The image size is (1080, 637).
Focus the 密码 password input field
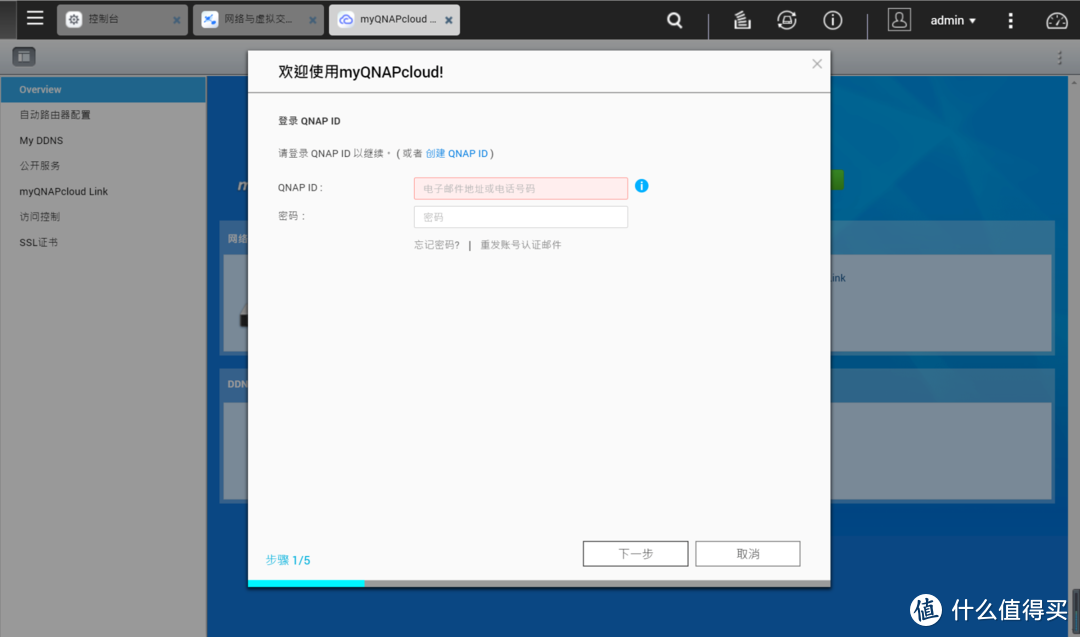click(x=521, y=217)
